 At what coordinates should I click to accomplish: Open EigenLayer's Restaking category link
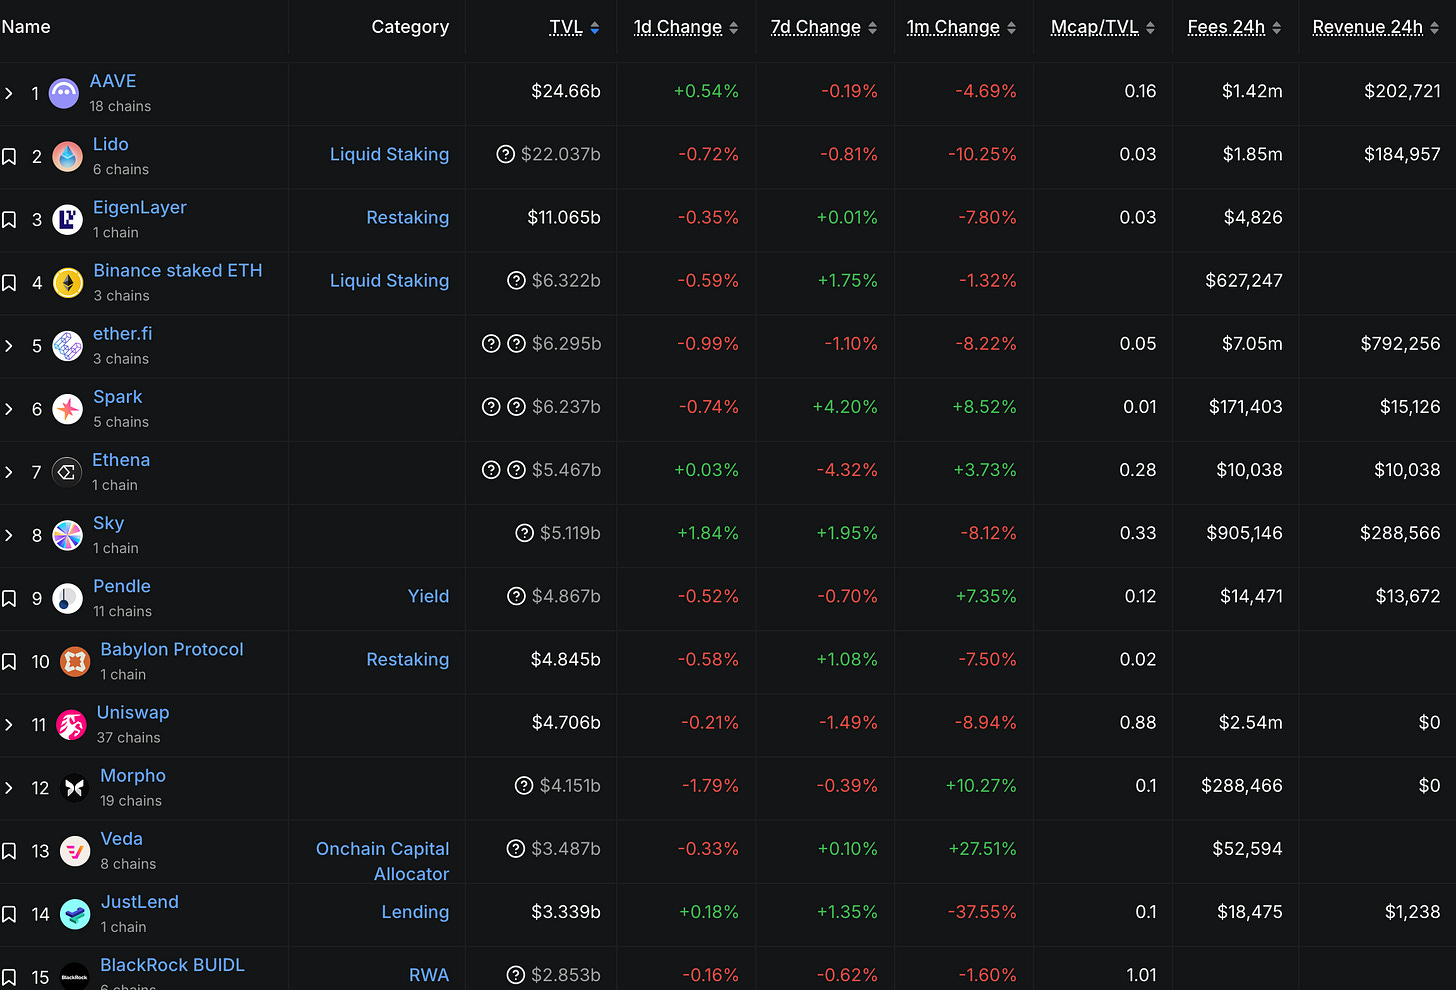407,217
